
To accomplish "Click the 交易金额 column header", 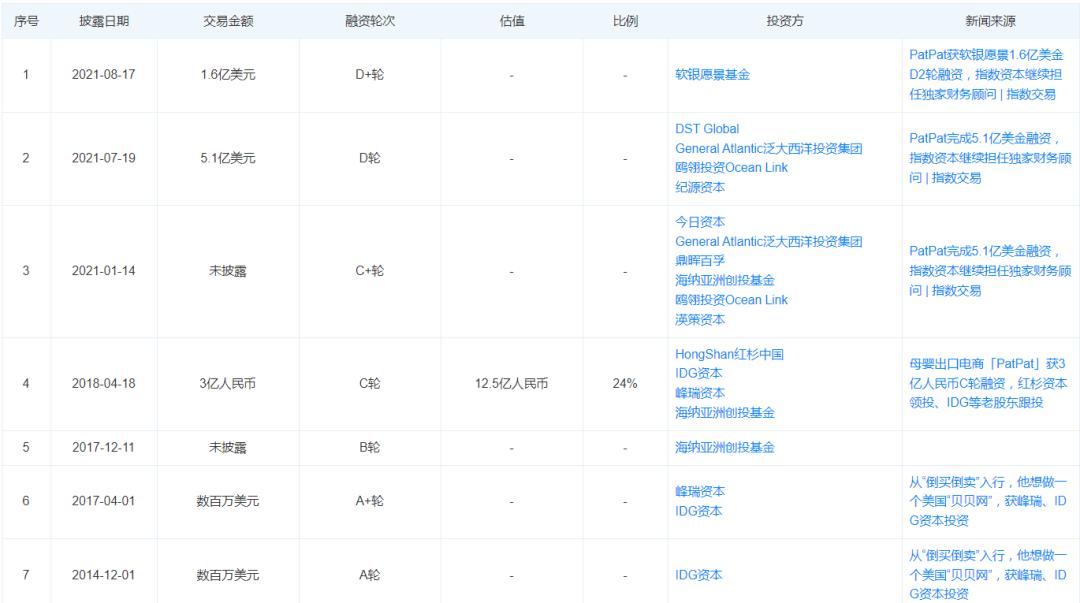I will click(227, 21).
